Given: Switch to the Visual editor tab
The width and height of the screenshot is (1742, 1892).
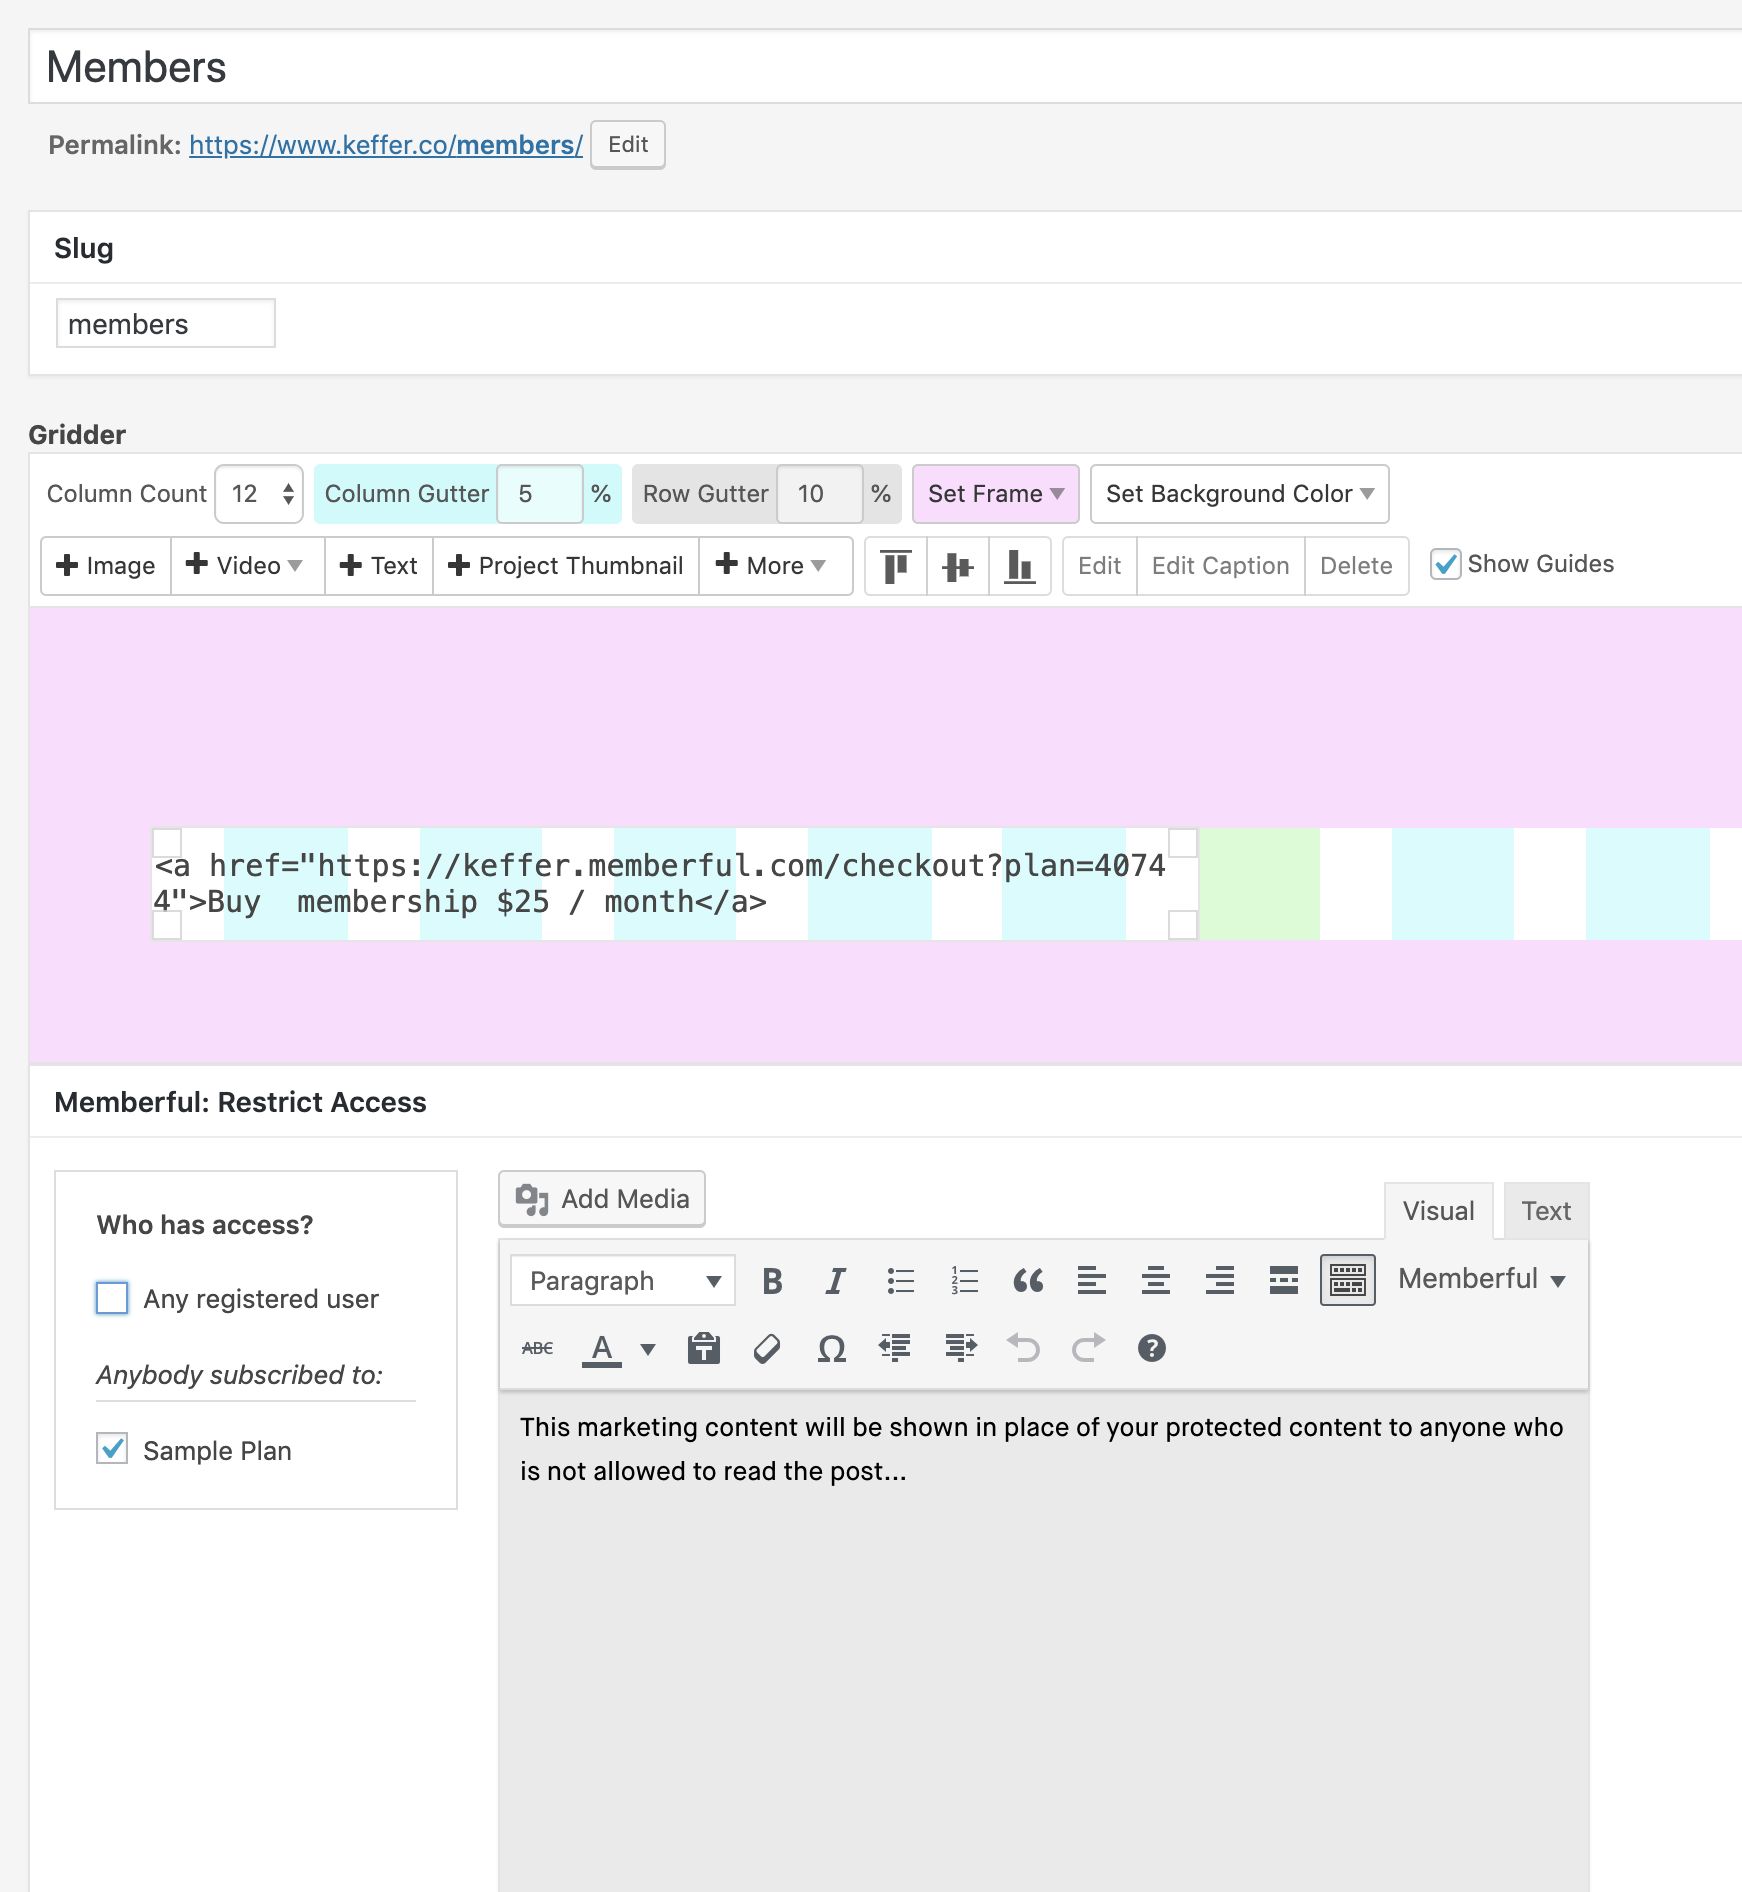Looking at the screenshot, I should [x=1438, y=1211].
